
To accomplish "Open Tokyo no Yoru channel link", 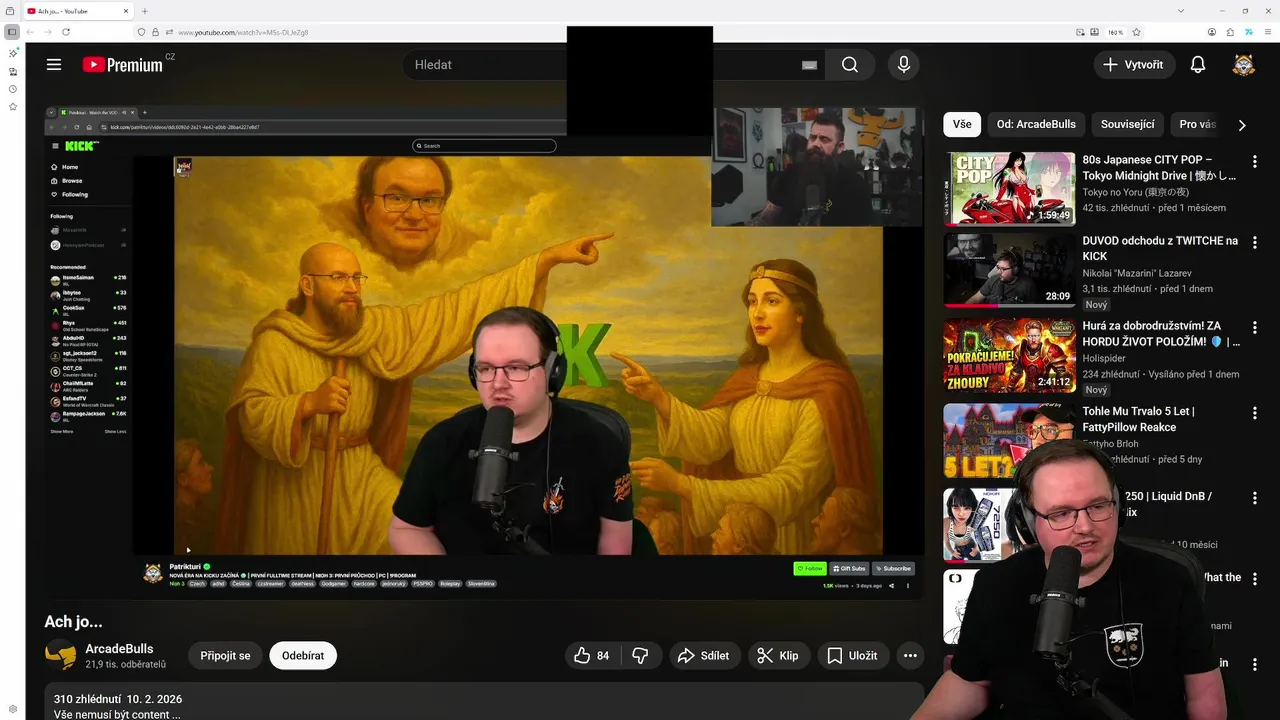I will coord(1132,191).
